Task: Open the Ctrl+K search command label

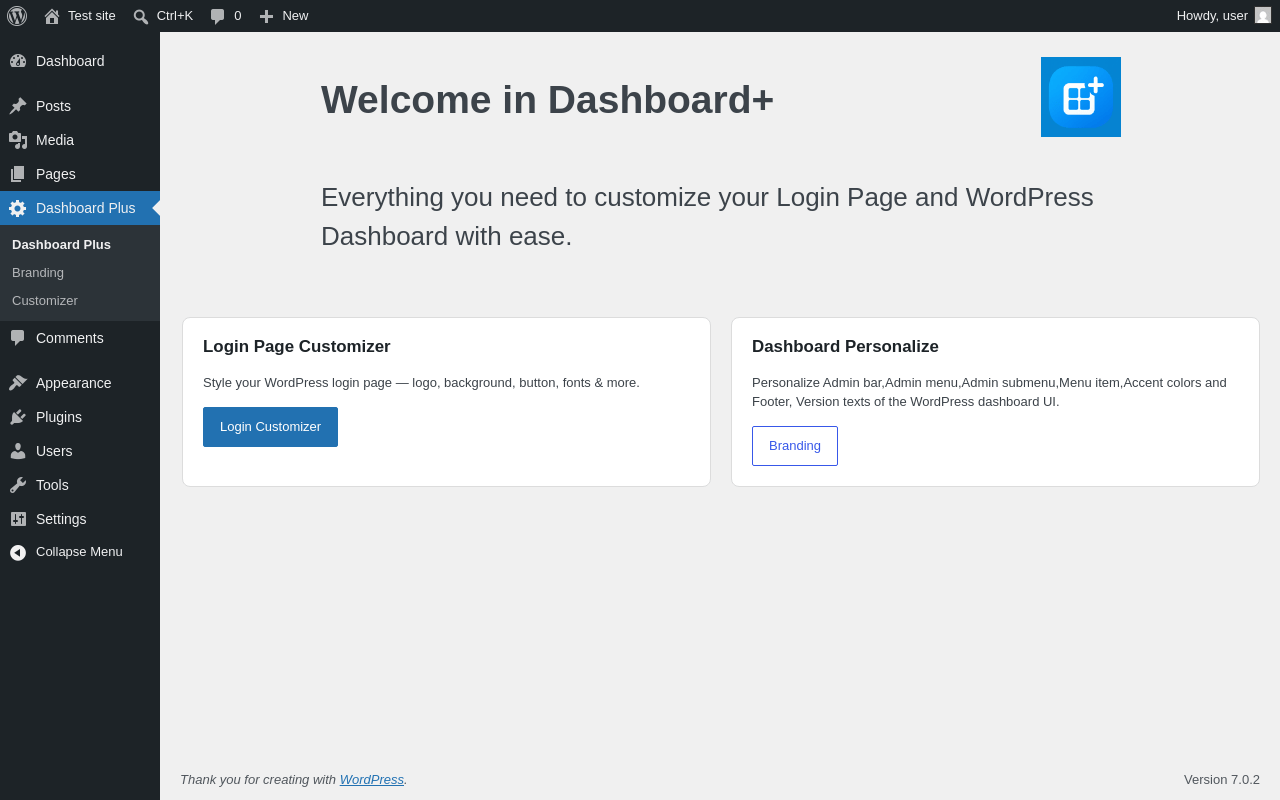Action: point(175,16)
